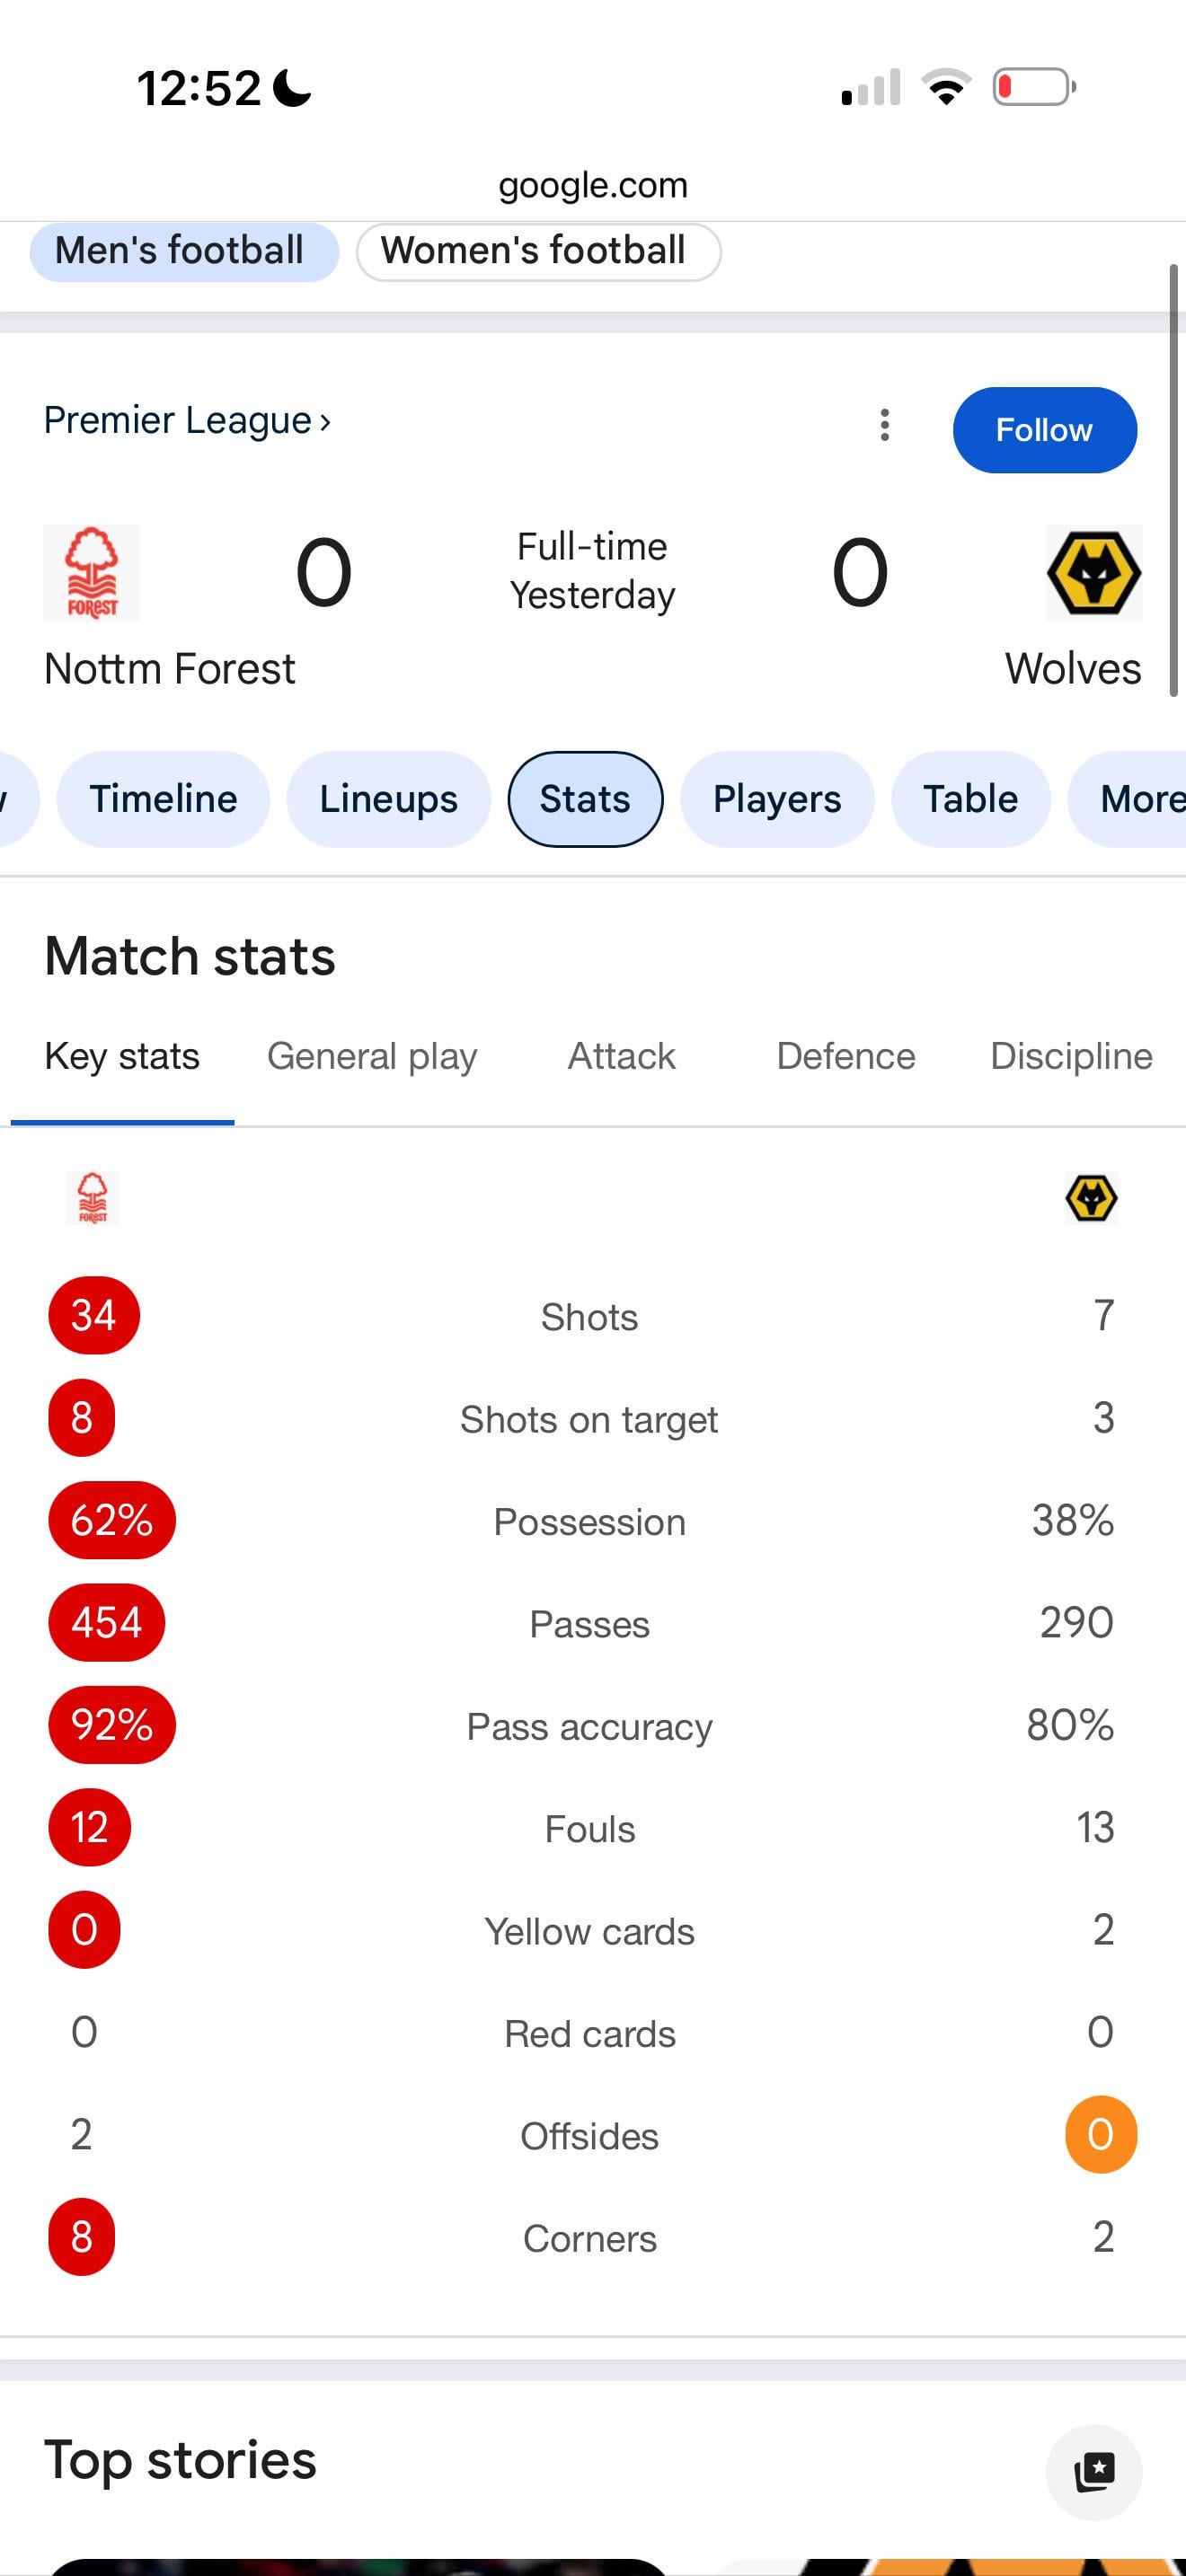This screenshot has width=1186, height=2576.
Task: Tap the small Wolves icon above stats
Action: coord(1091,1198)
